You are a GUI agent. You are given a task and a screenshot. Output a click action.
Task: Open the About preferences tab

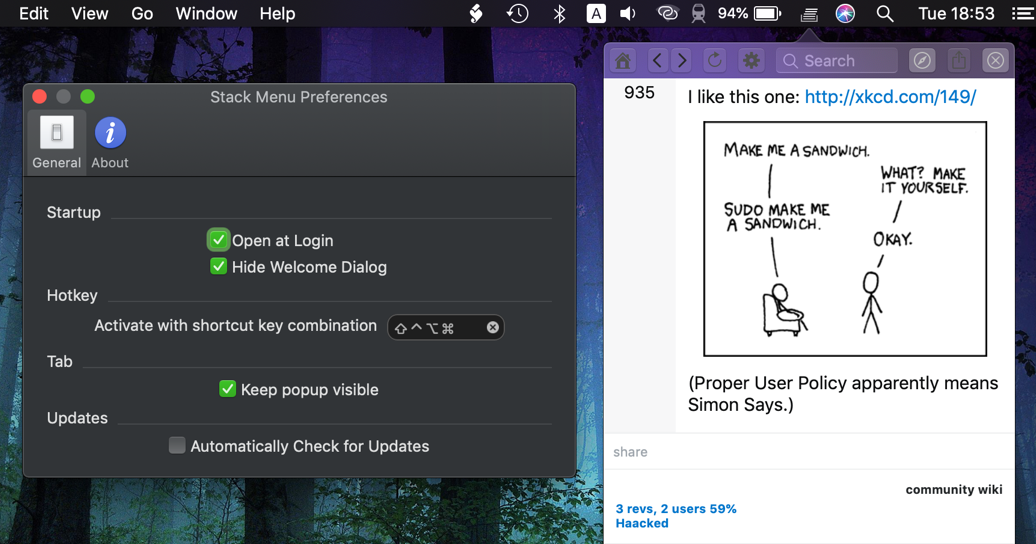pos(110,143)
